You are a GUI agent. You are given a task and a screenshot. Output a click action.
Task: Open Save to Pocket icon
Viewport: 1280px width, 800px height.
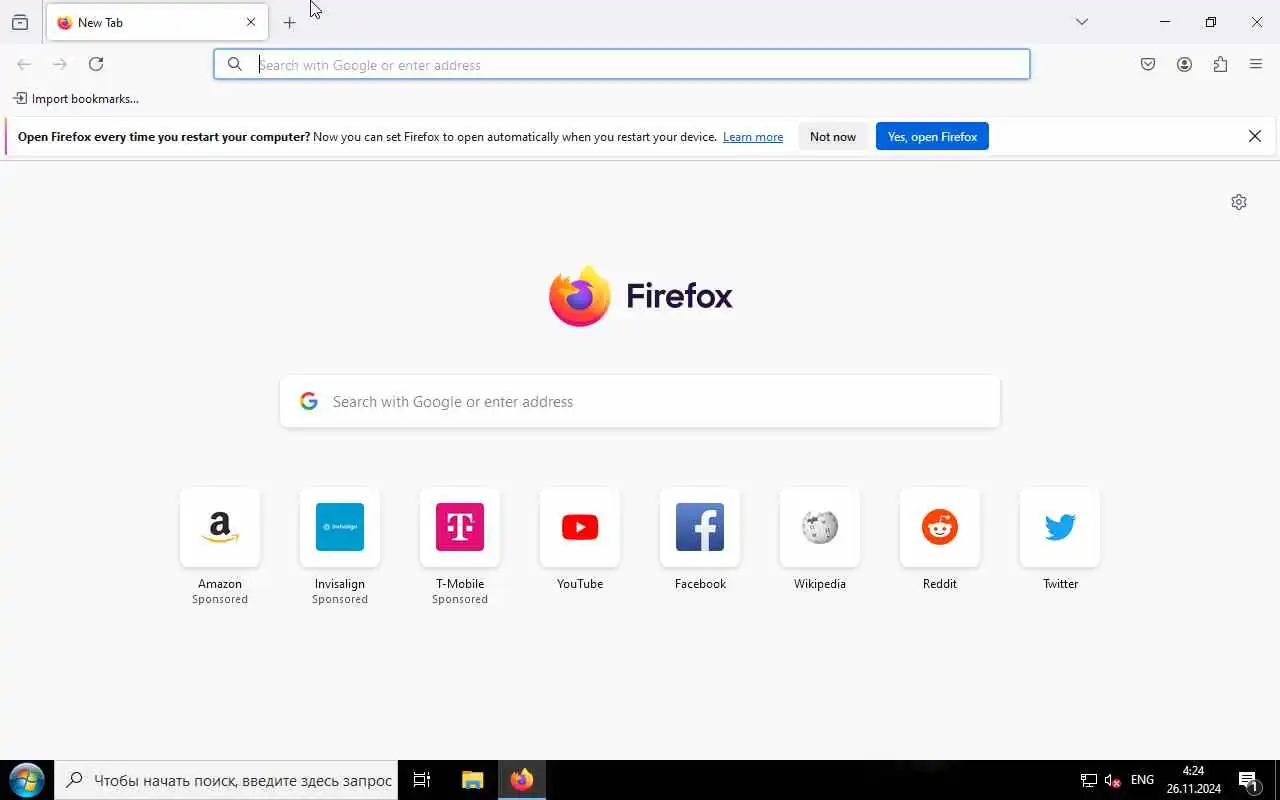[x=1148, y=65]
